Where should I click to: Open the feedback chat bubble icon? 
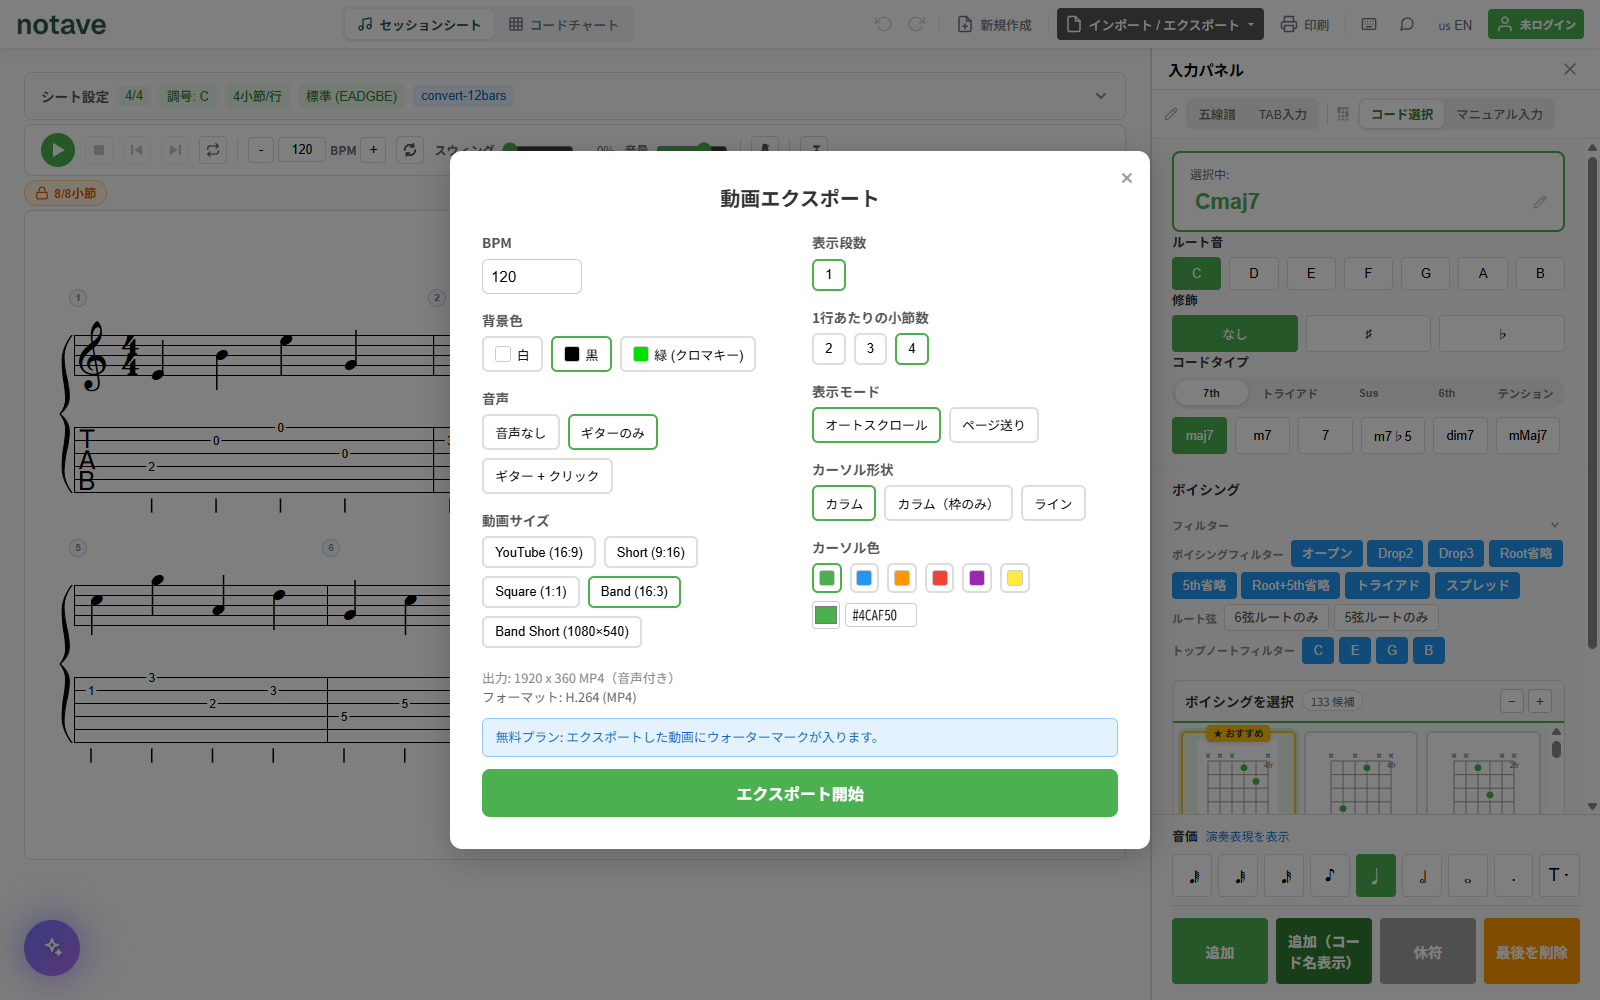click(1407, 24)
